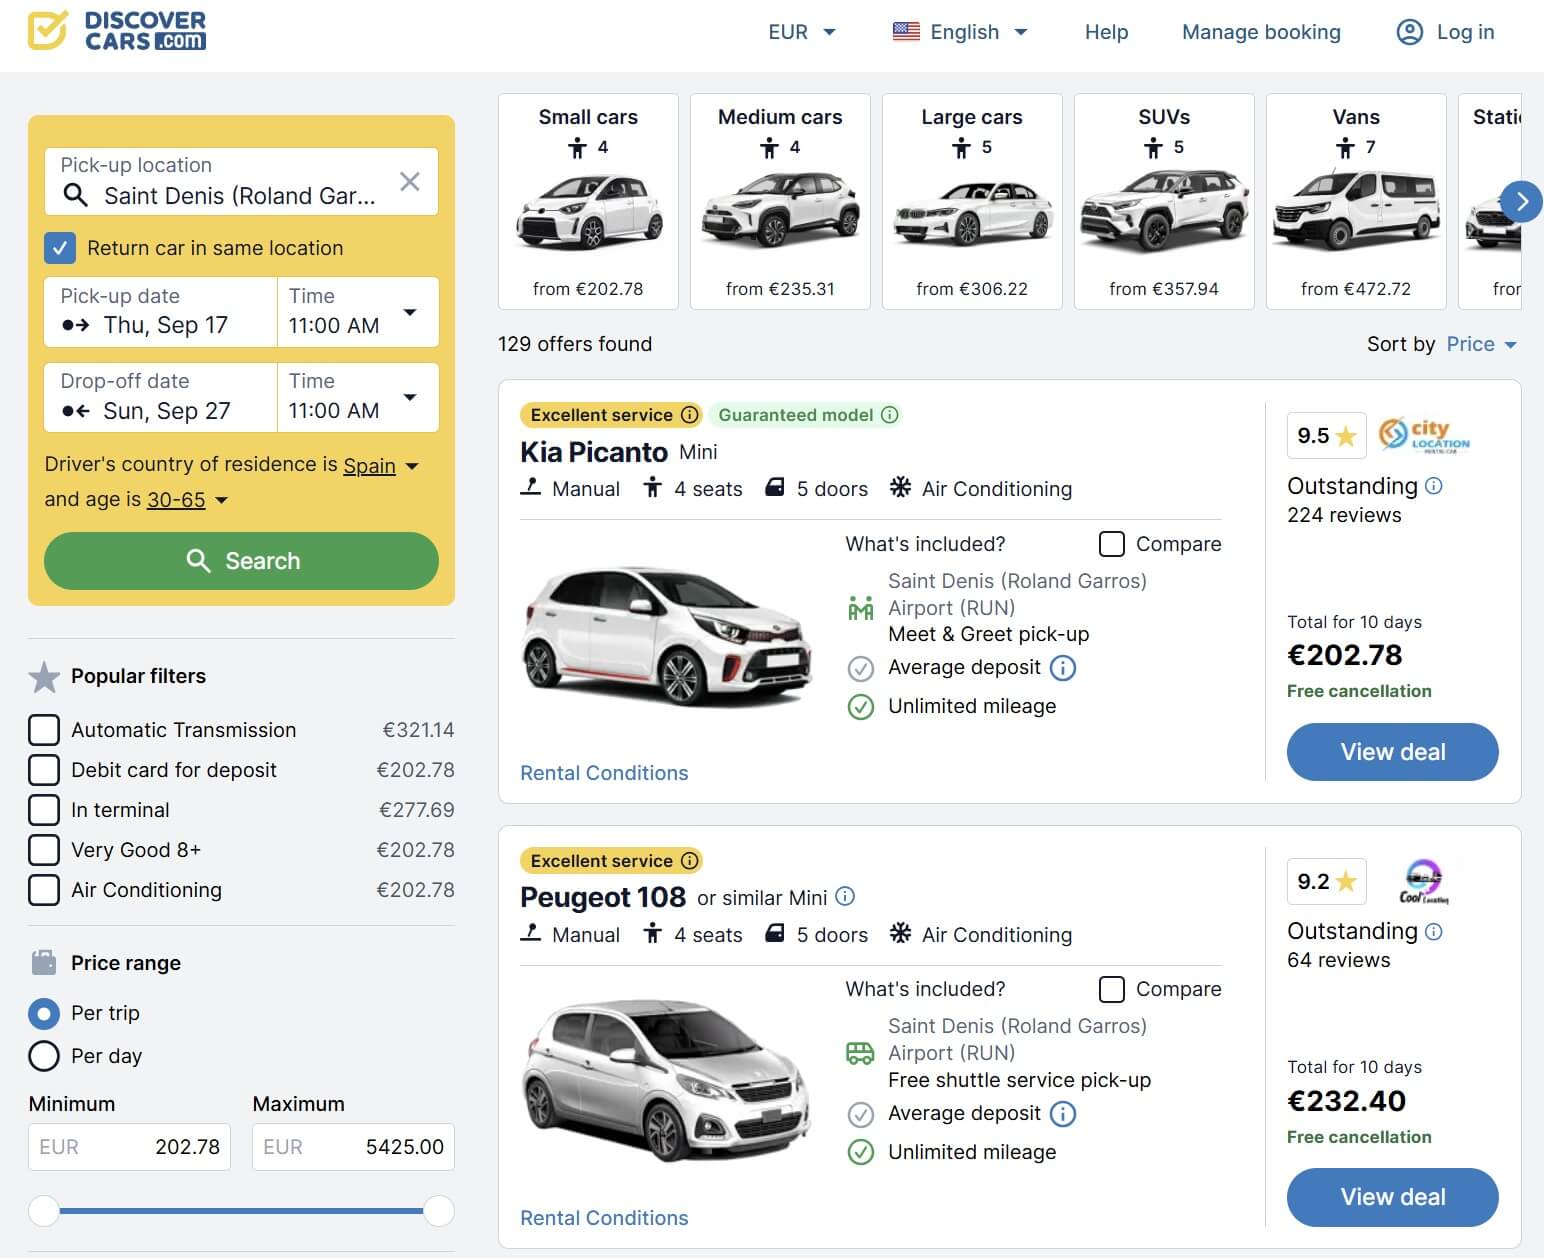Select the Per day price option
1544x1258 pixels.
(44, 1056)
